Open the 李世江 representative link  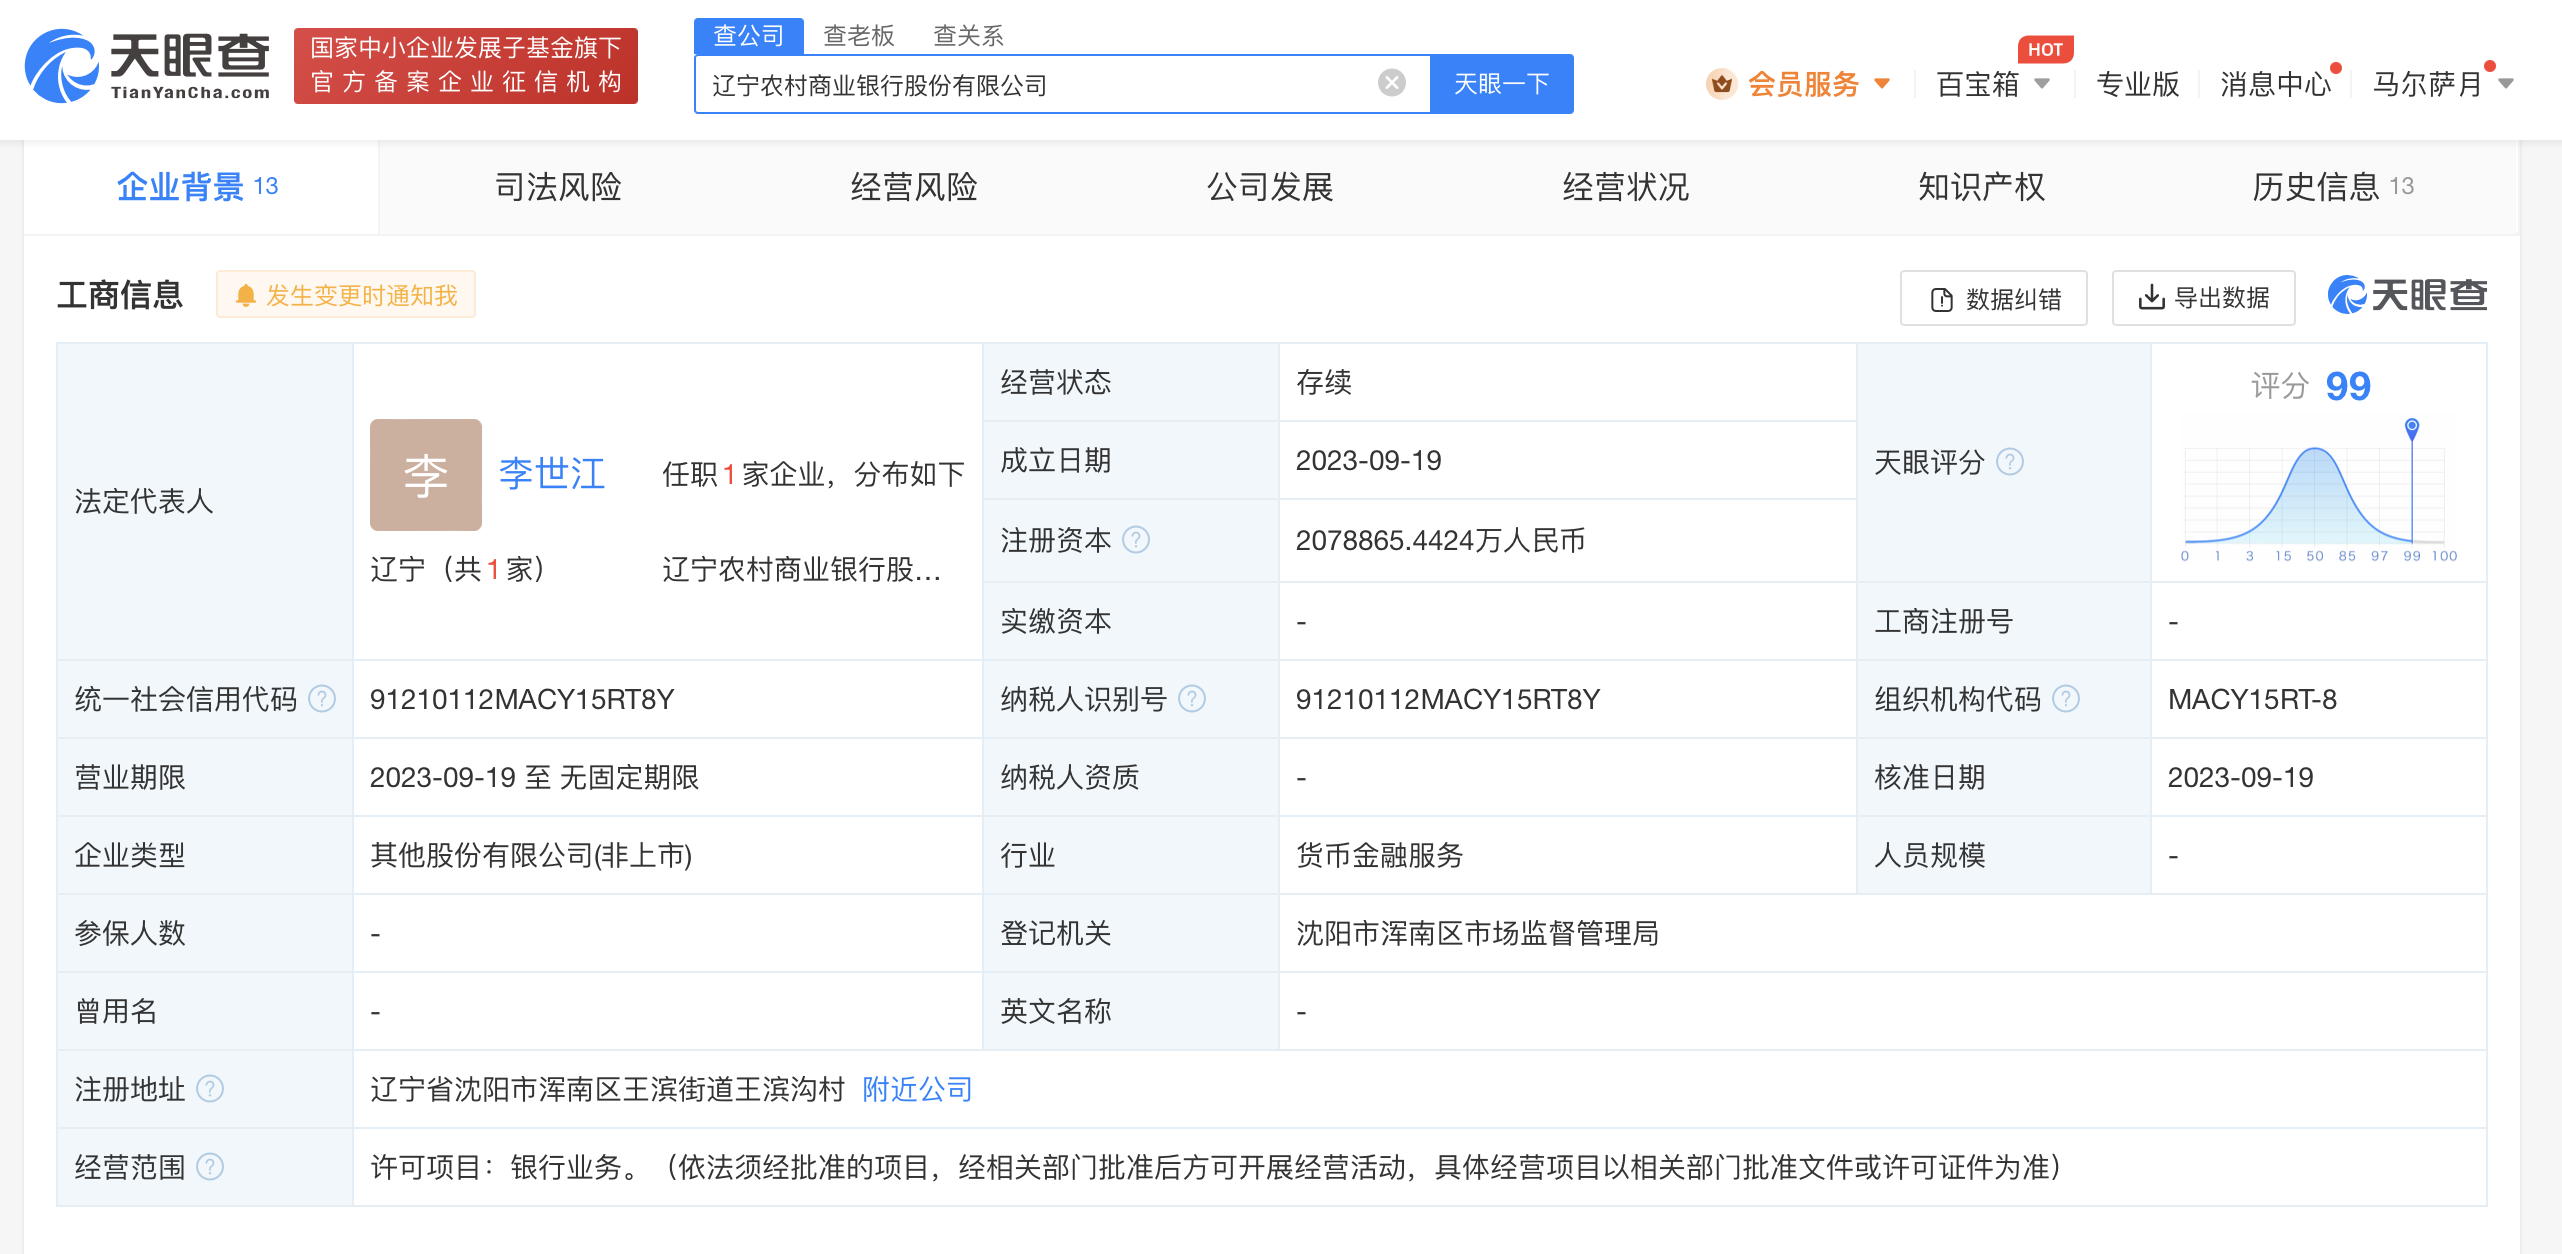(552, 473)
